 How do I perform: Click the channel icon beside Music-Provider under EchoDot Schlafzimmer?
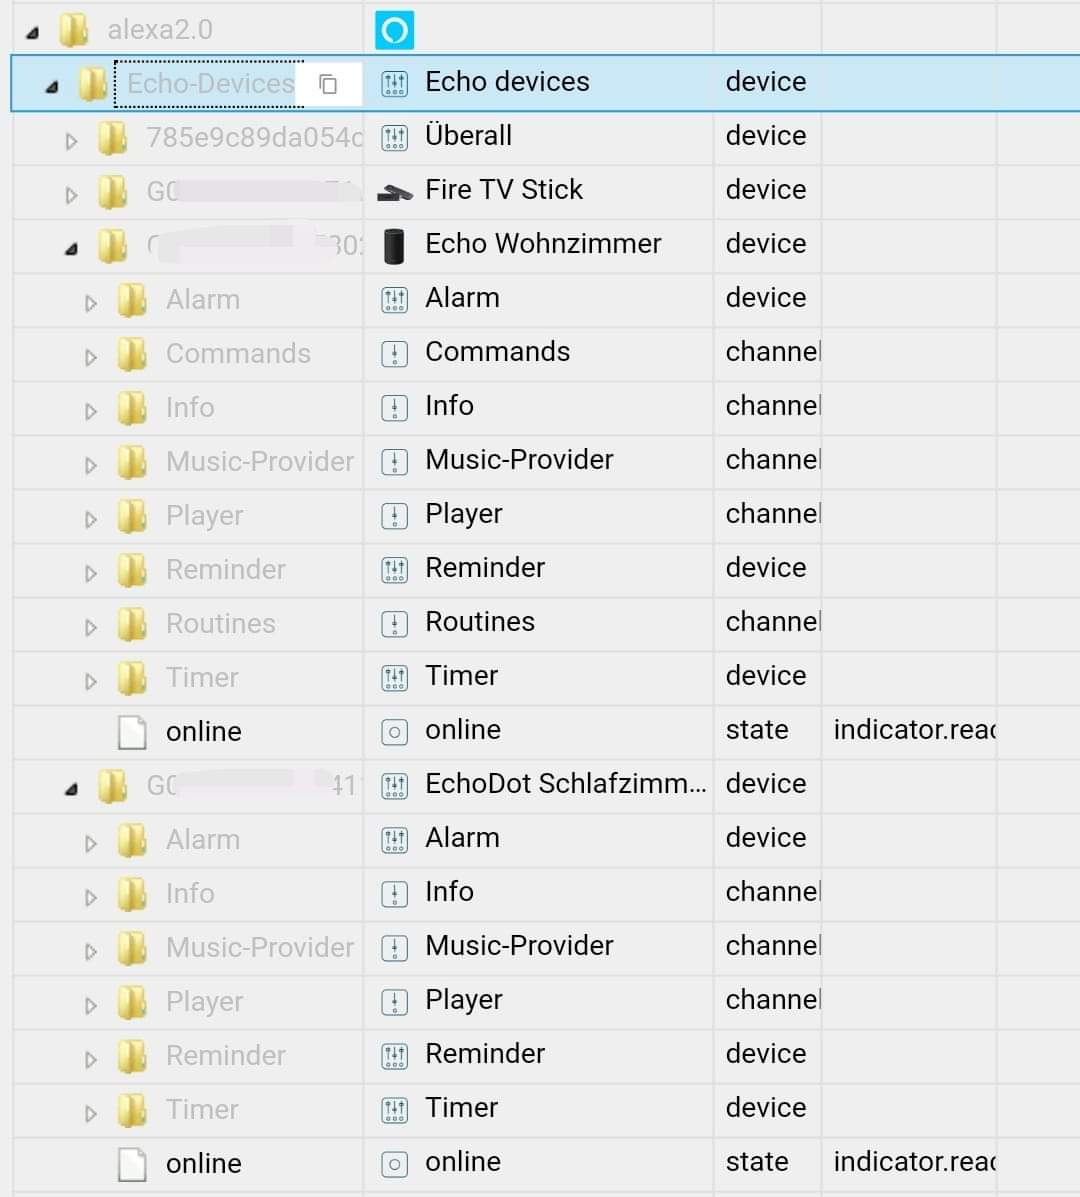394,948
